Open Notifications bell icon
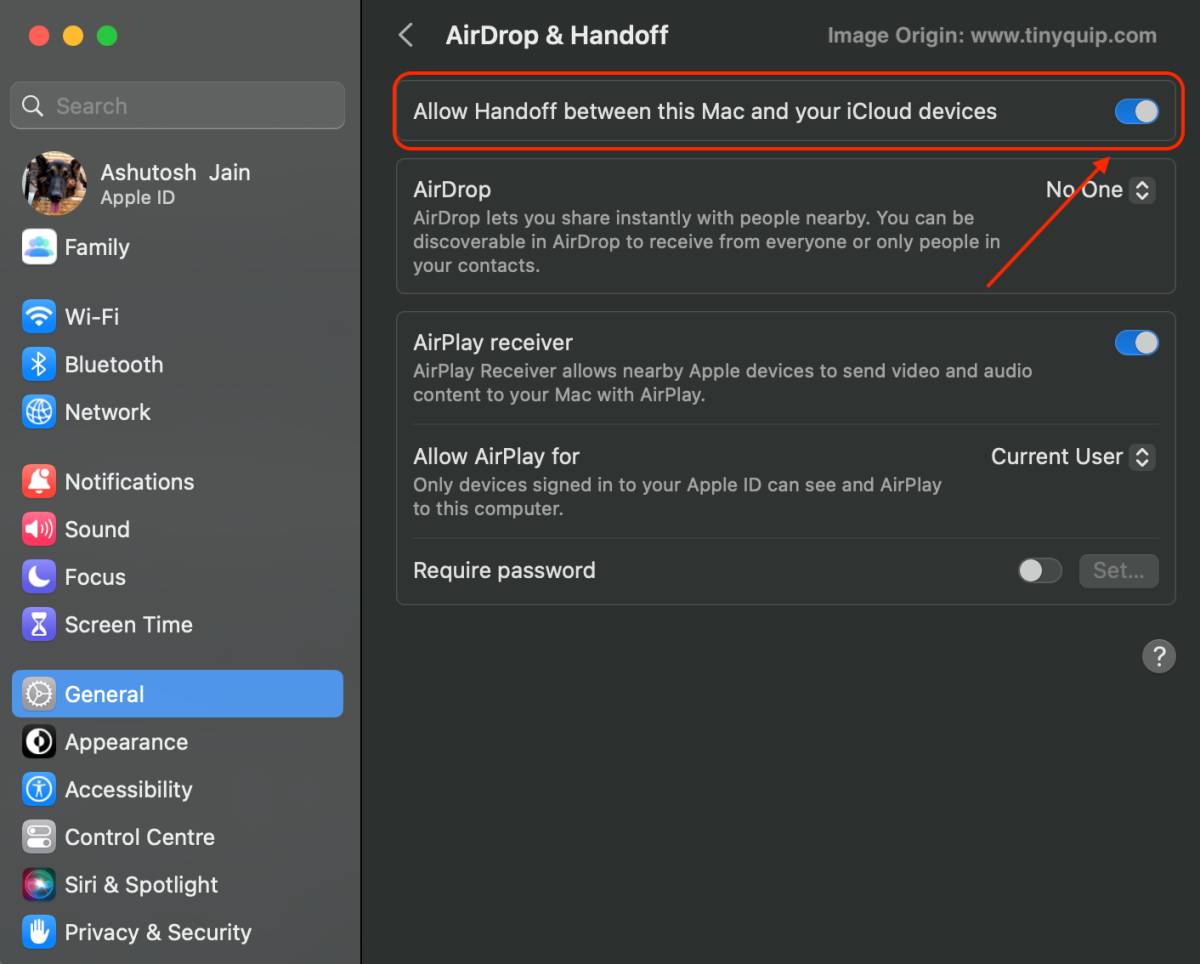The height and width of the screenshot is (964, 1200). [39, 482]
